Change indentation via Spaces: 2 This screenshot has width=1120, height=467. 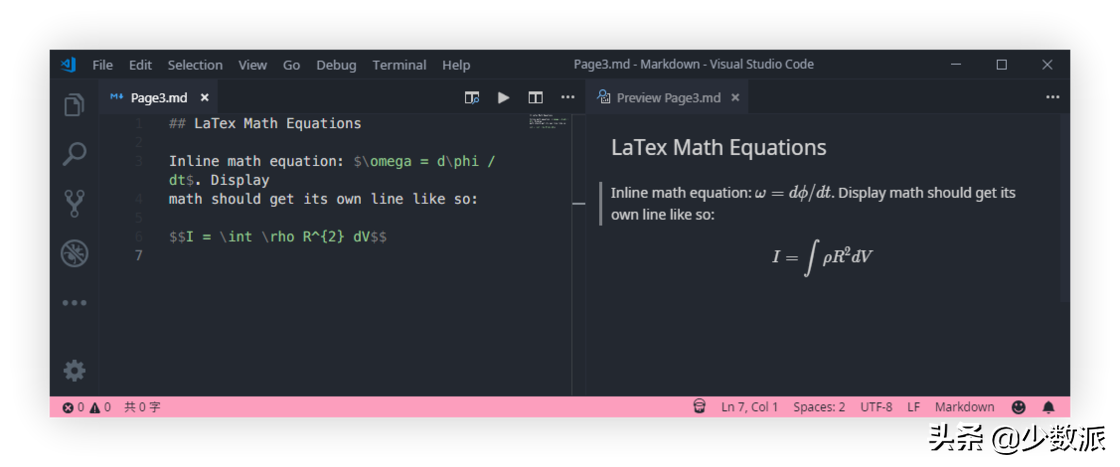tap(819, 407)
